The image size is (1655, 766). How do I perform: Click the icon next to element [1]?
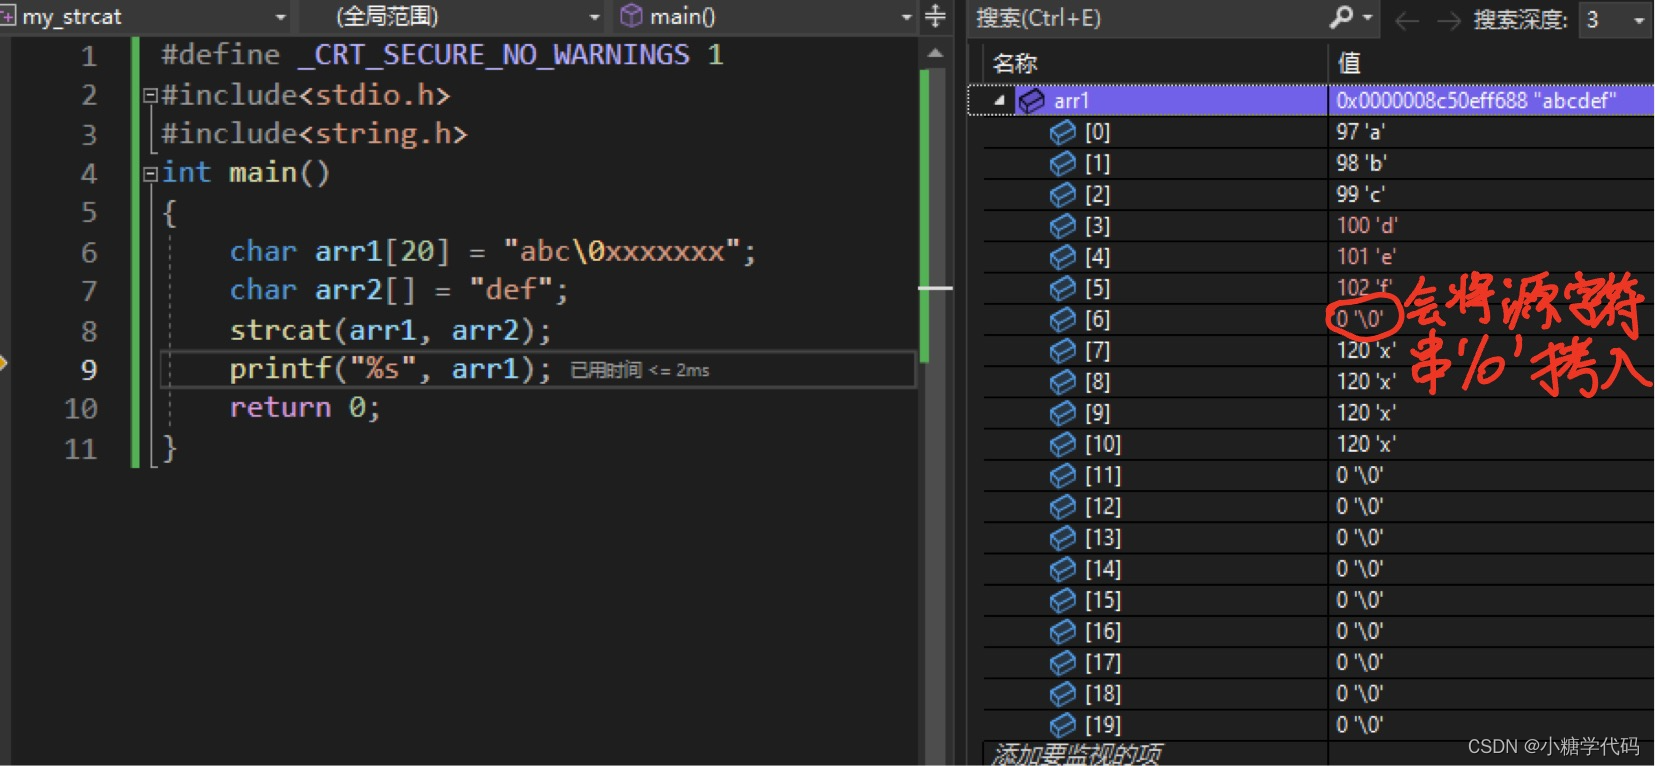click(1062, 163)
